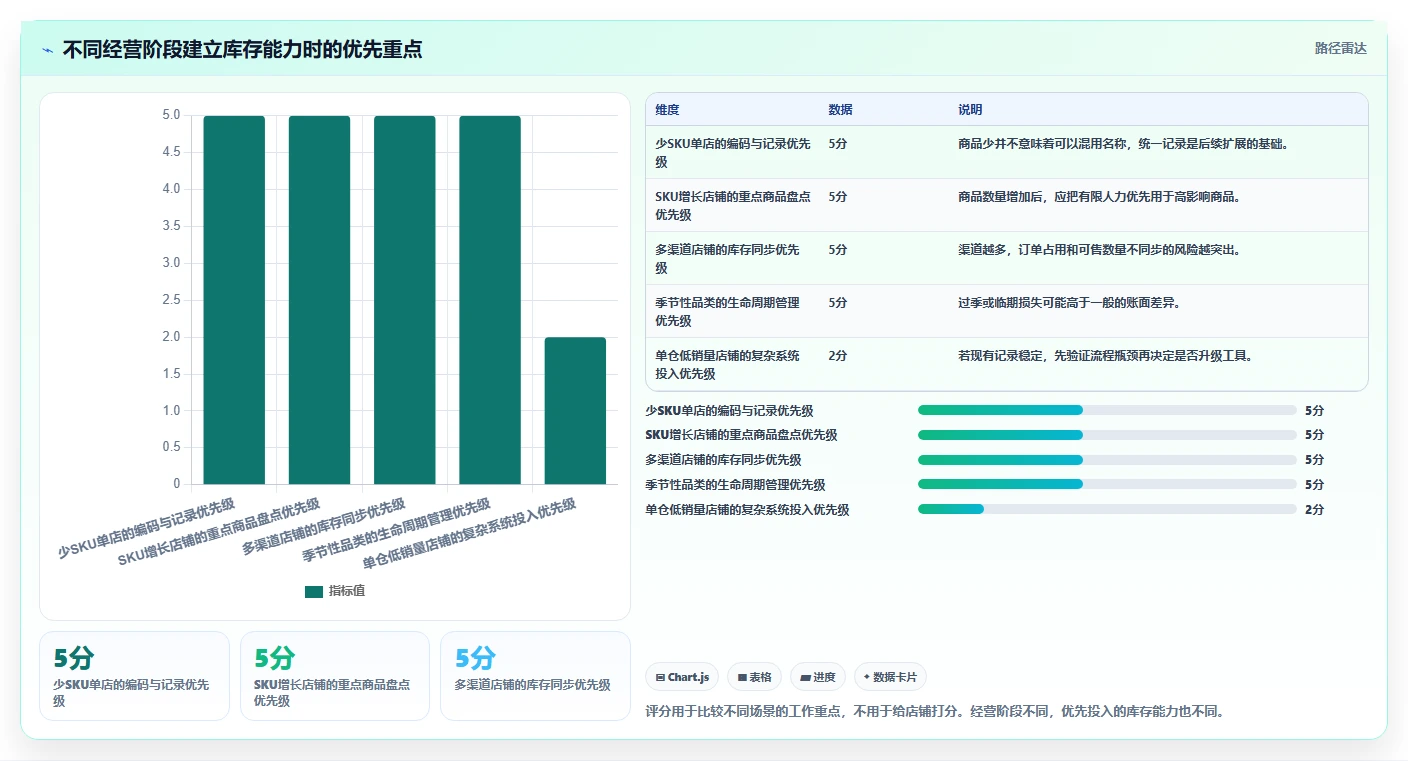
Task: Click progress bar for 多渠道店铺的库存同步优先级
Action: coord(1107,460)
